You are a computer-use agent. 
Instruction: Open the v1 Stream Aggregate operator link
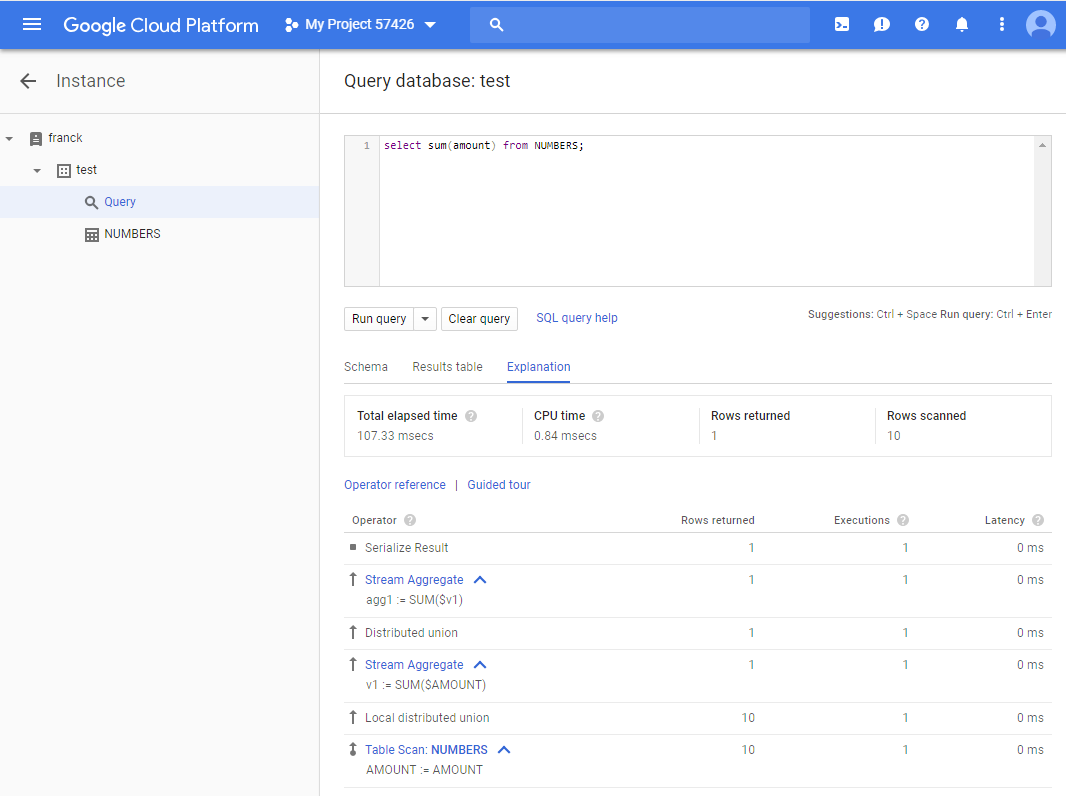(x=414, y=665)
